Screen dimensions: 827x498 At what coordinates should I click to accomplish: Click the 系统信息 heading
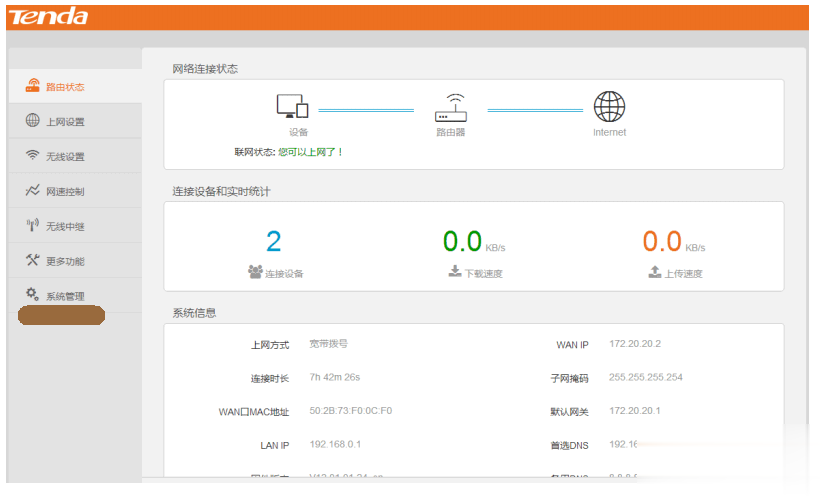pyautogui.click(x=194, y=313)
